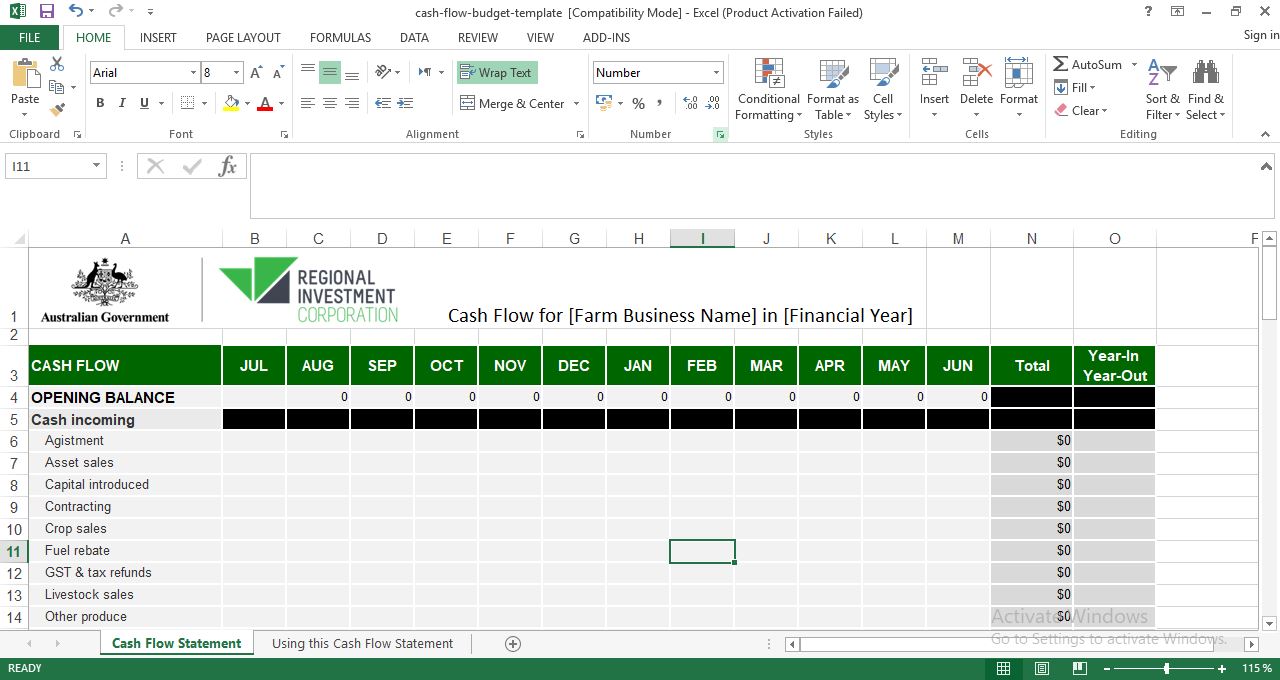
Task: Open the Name Box dropdown
Action: tap(97, 166)
